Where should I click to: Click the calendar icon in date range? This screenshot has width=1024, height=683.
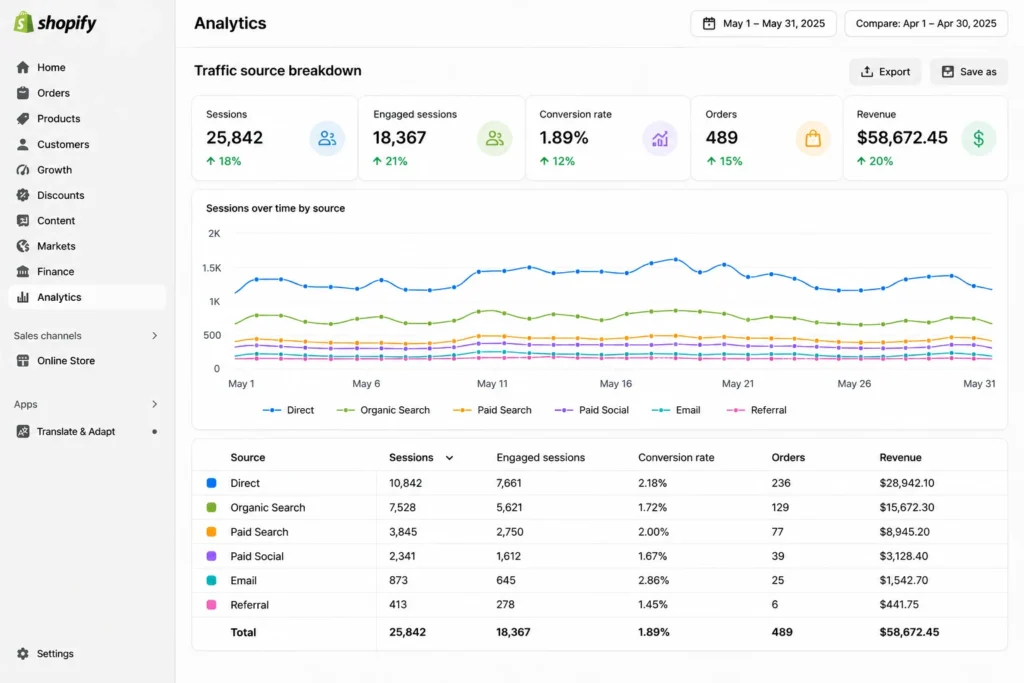(709, 24)
